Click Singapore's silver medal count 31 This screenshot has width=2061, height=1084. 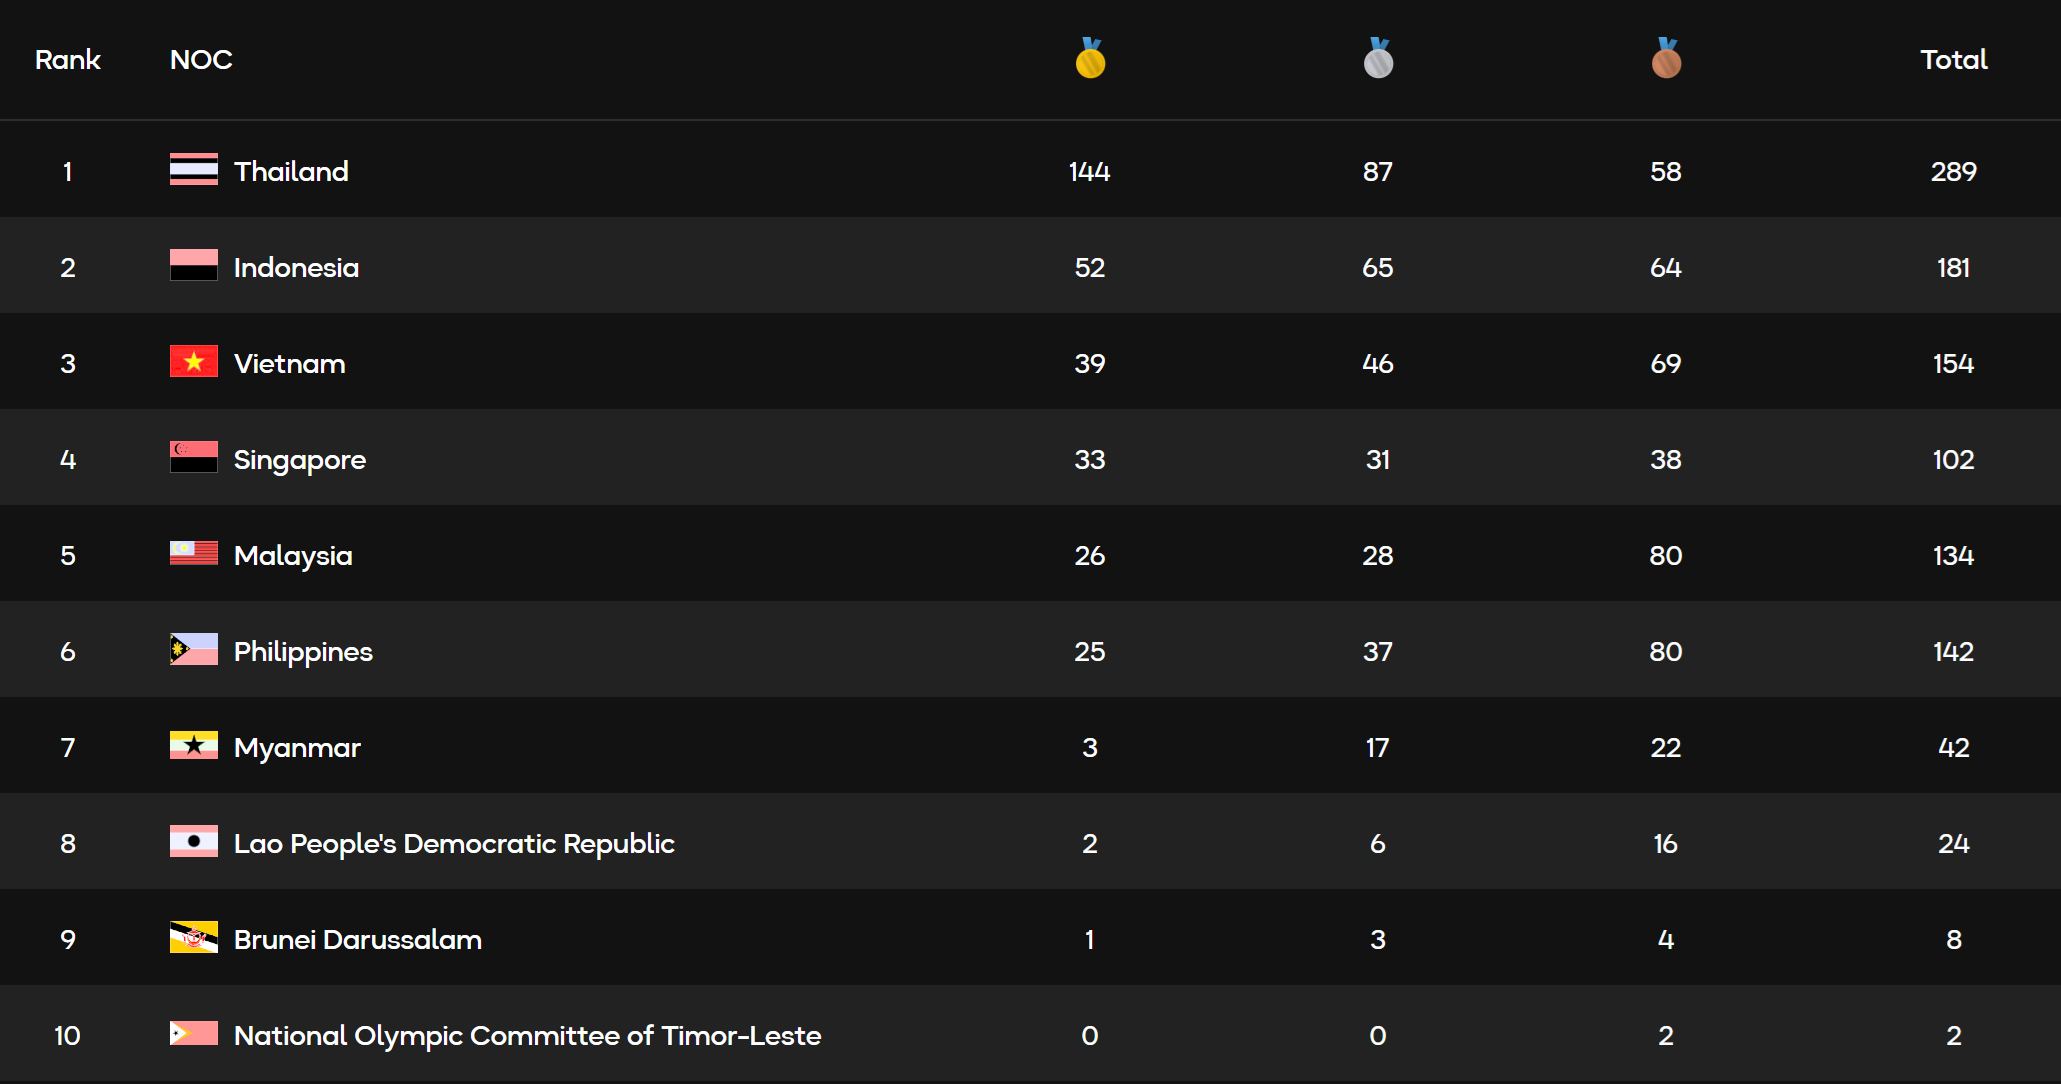point(1378,460)
